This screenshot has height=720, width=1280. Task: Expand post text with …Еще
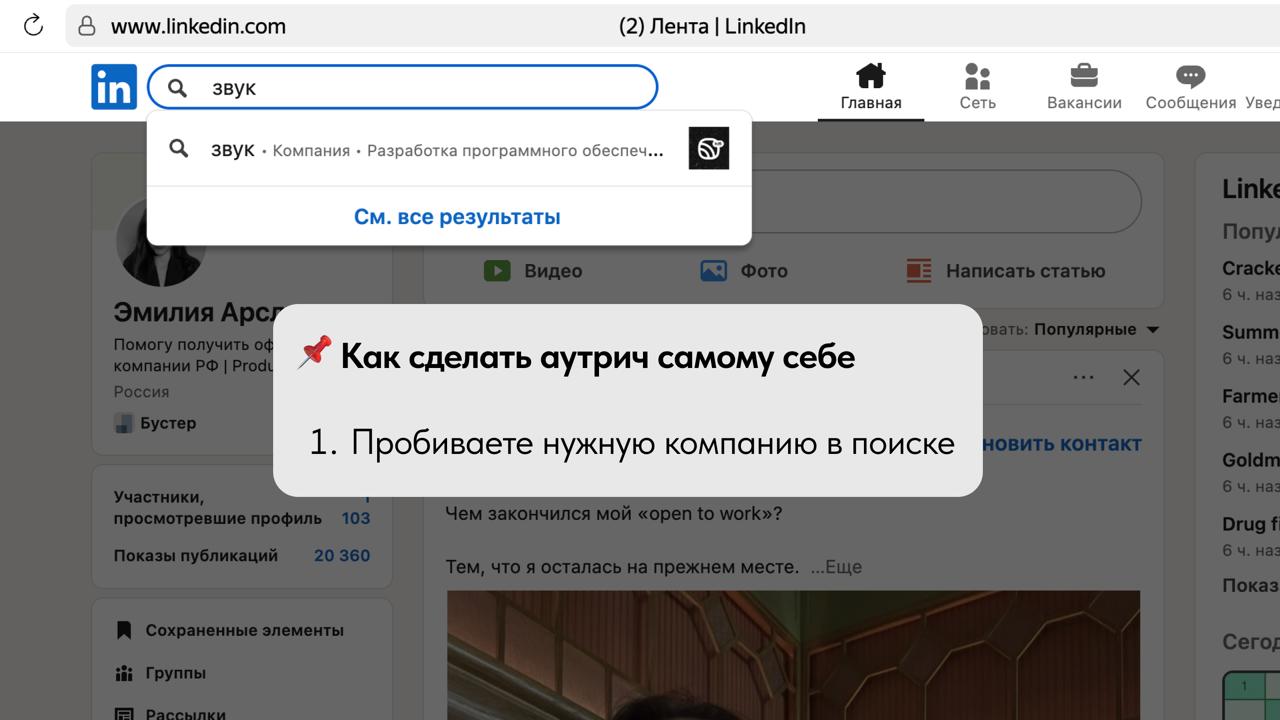[836, 567]
